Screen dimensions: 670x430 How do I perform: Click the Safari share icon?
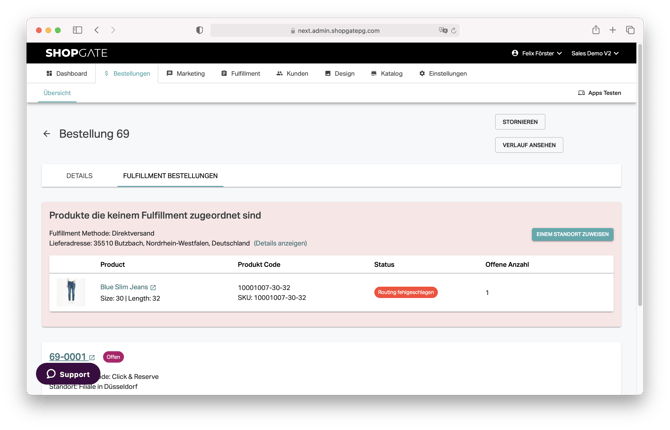point(596,30)
